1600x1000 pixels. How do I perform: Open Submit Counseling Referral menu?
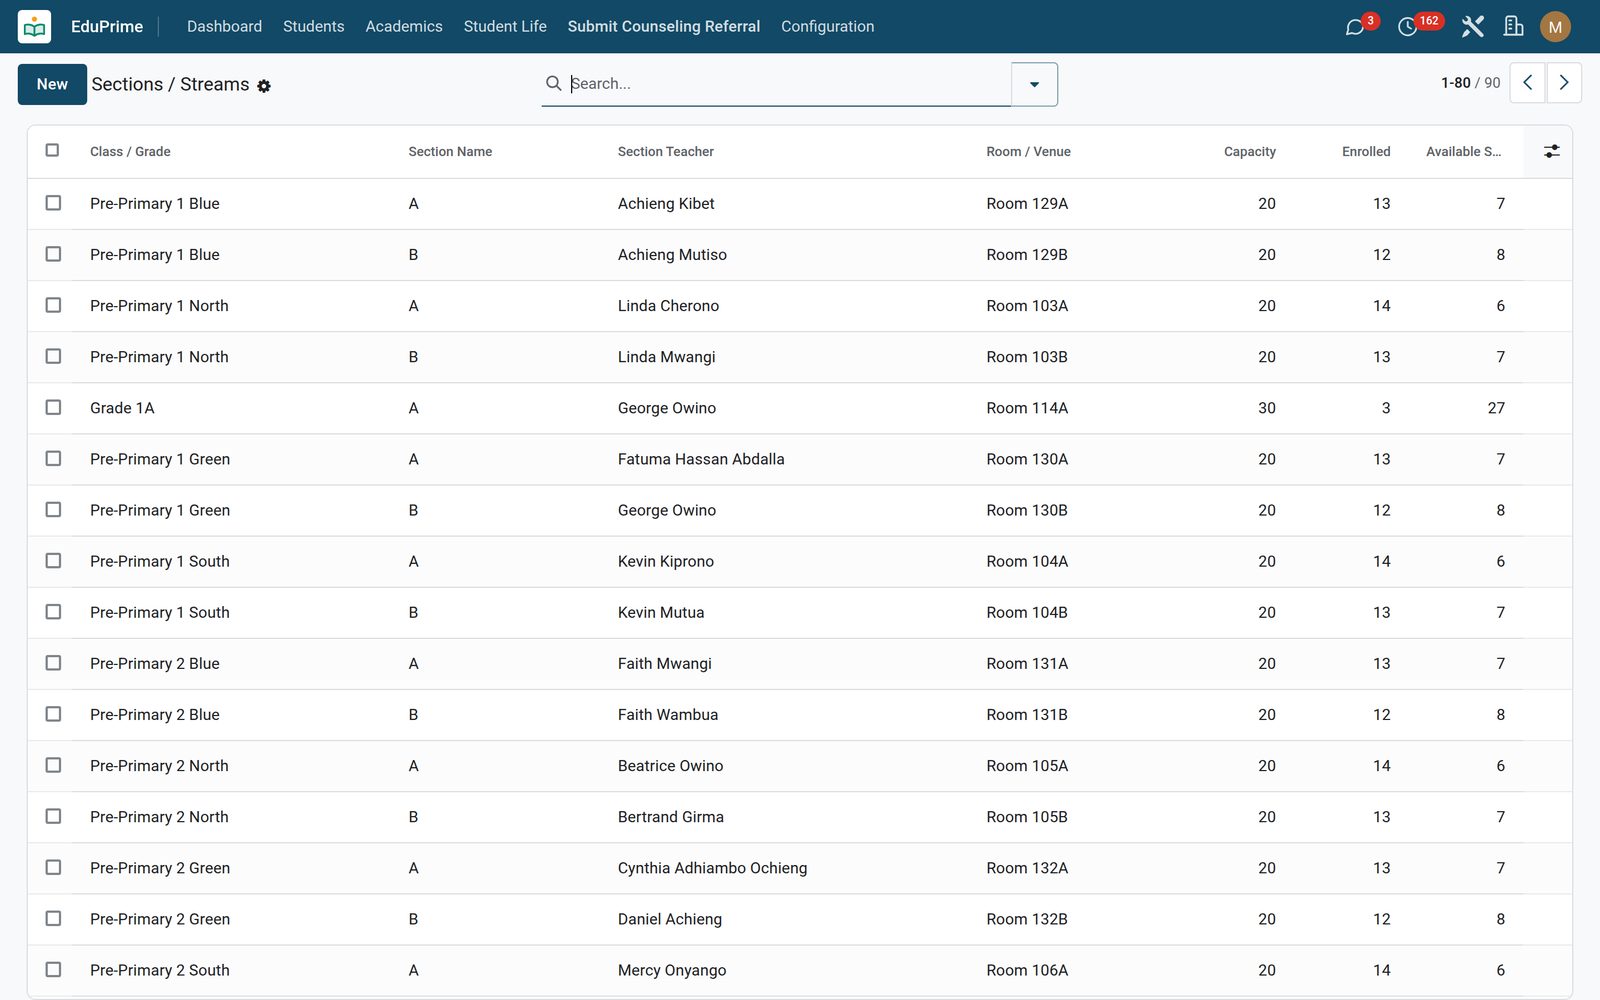pos(664,27)
